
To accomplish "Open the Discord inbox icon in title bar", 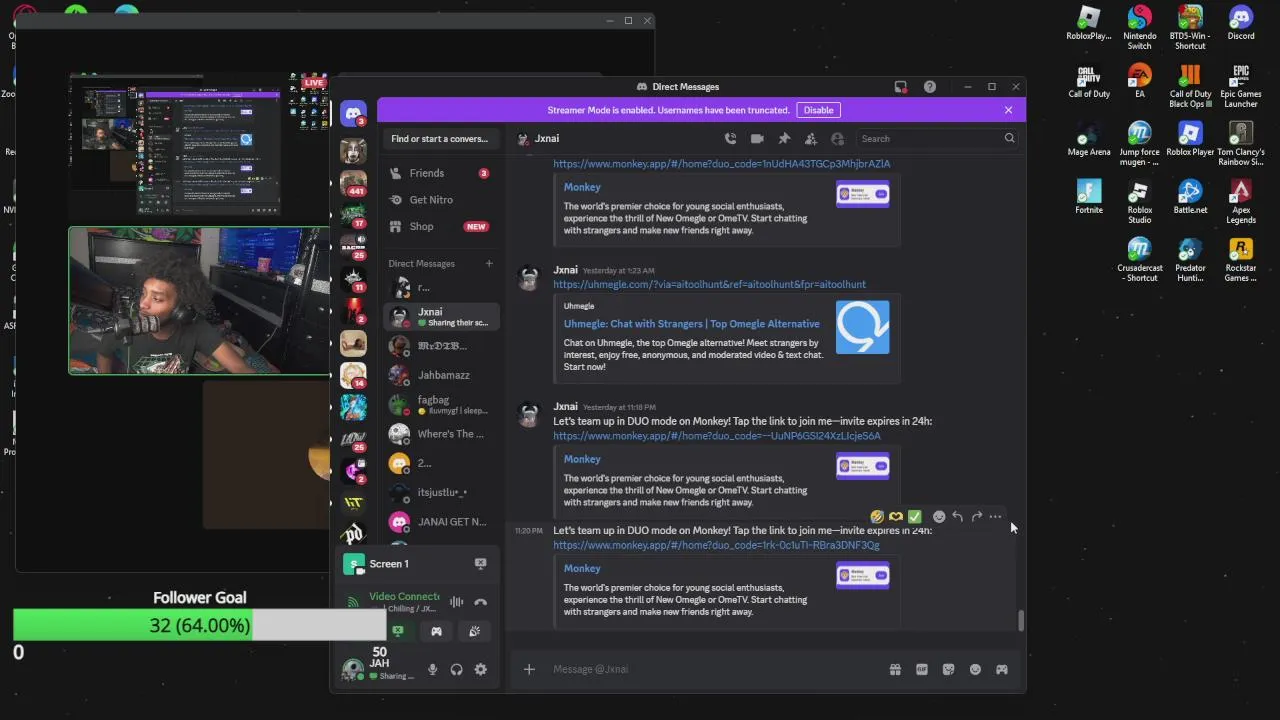I will click(900, 87).
